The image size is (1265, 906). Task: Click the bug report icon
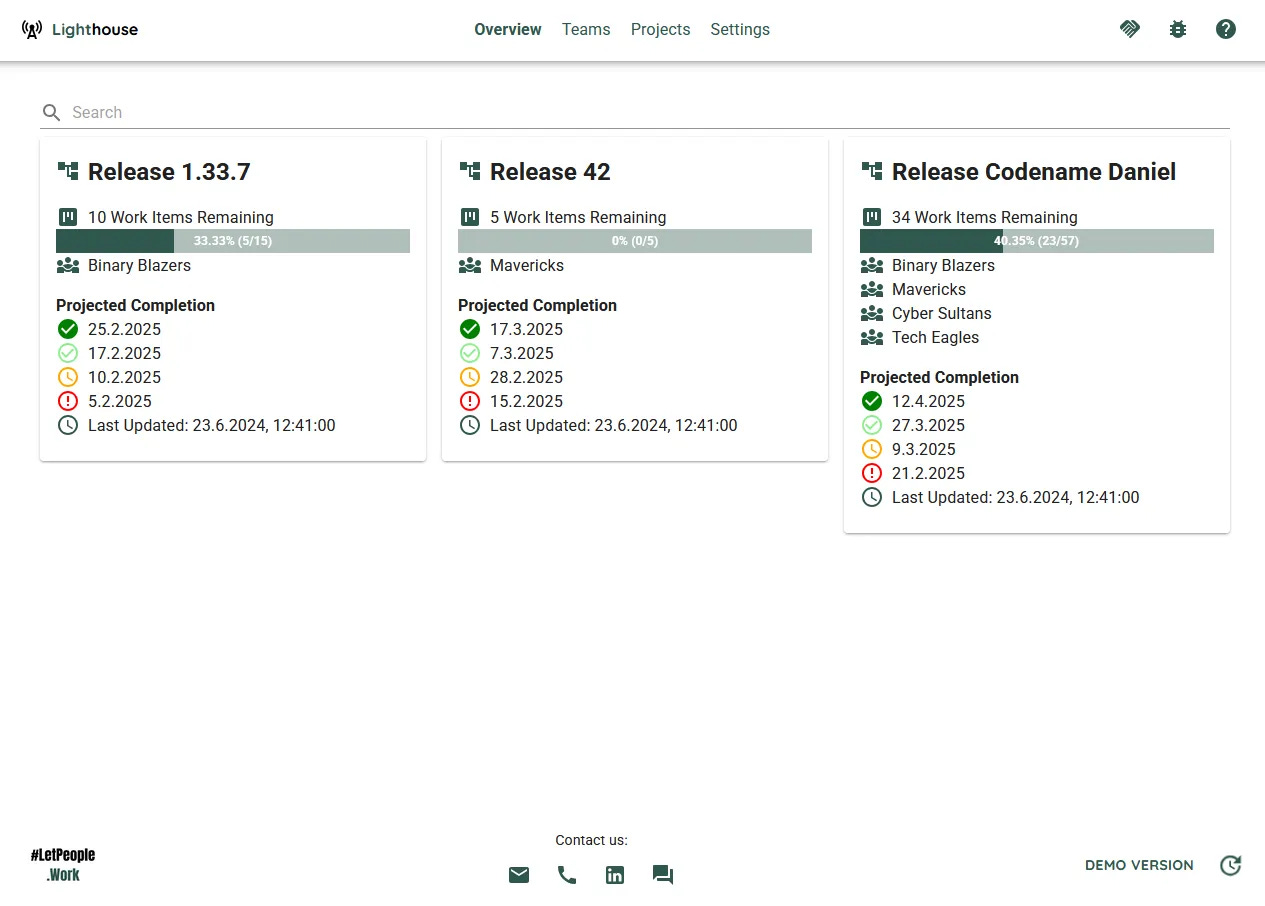[x=1178, y=29]
